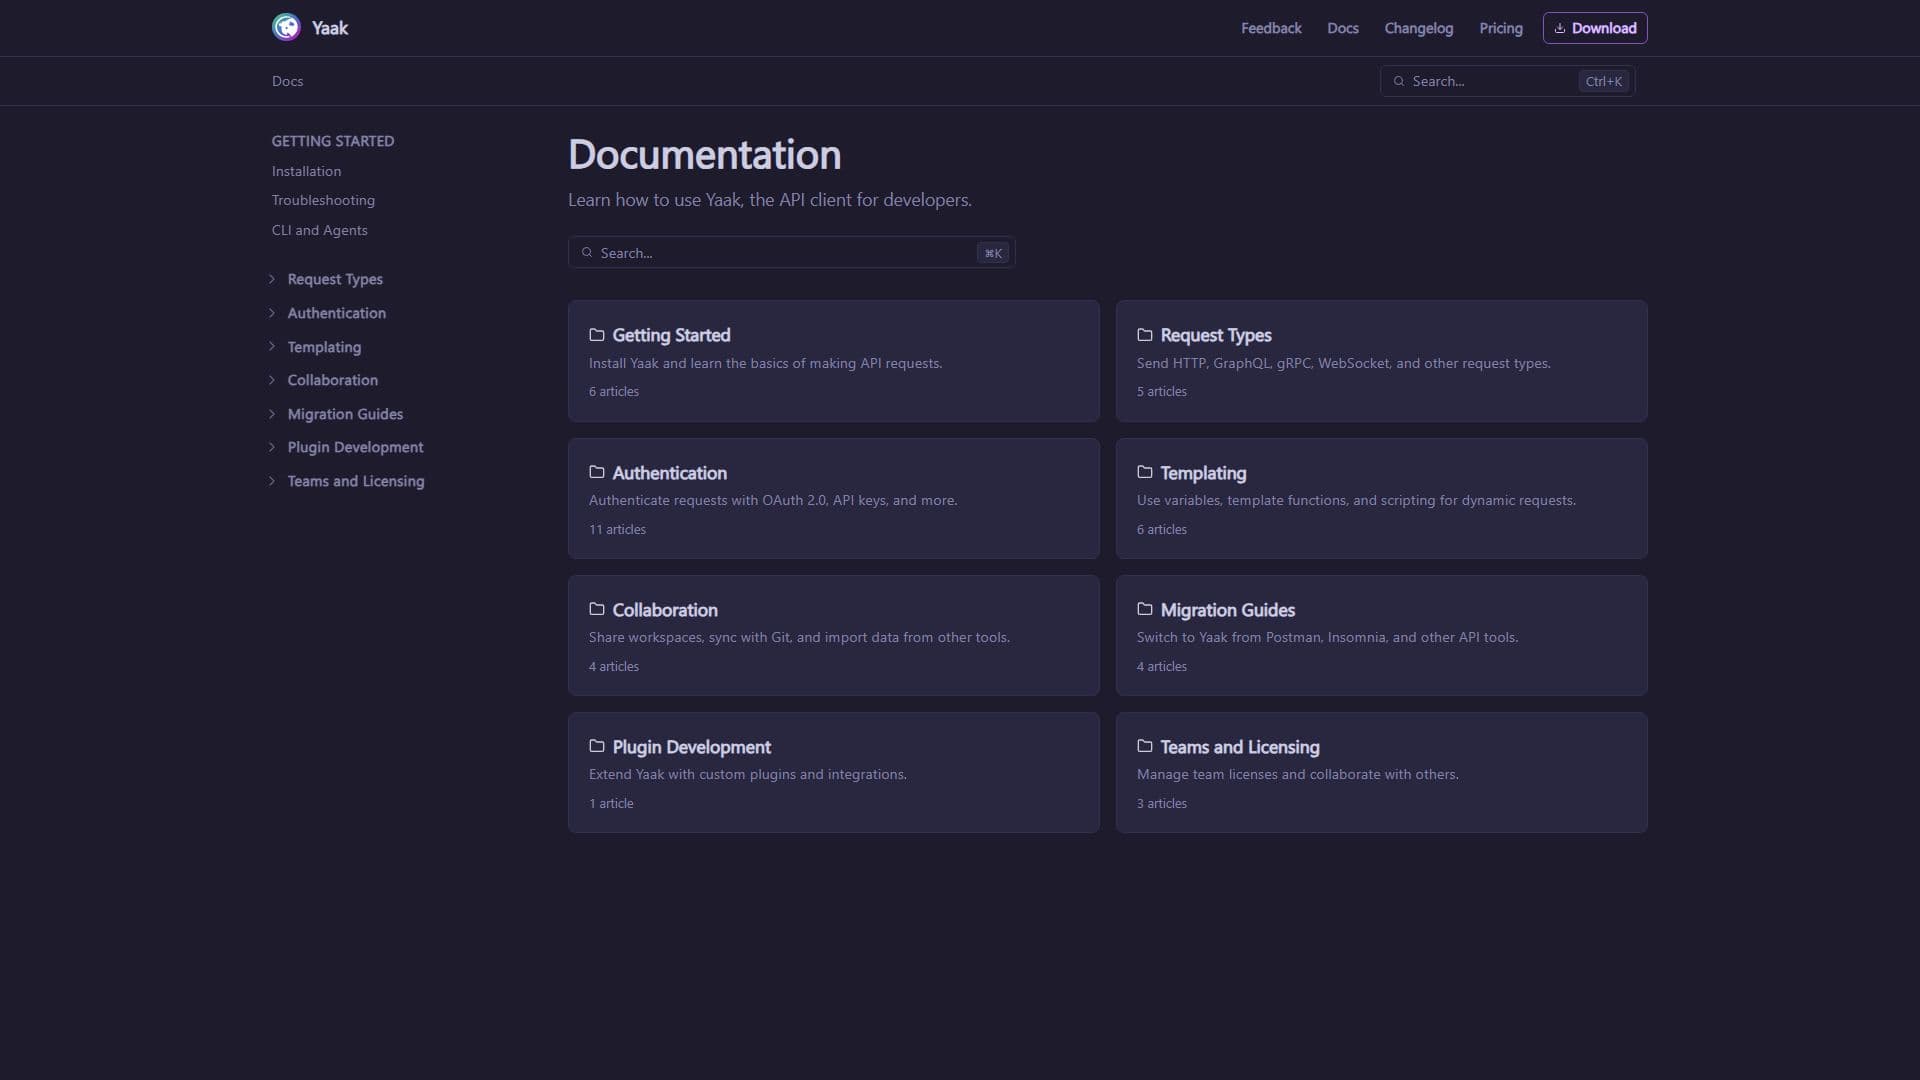Click the Docs breadcrumb link
This screenshot has width=1920, height=1080.
point(287,81)
